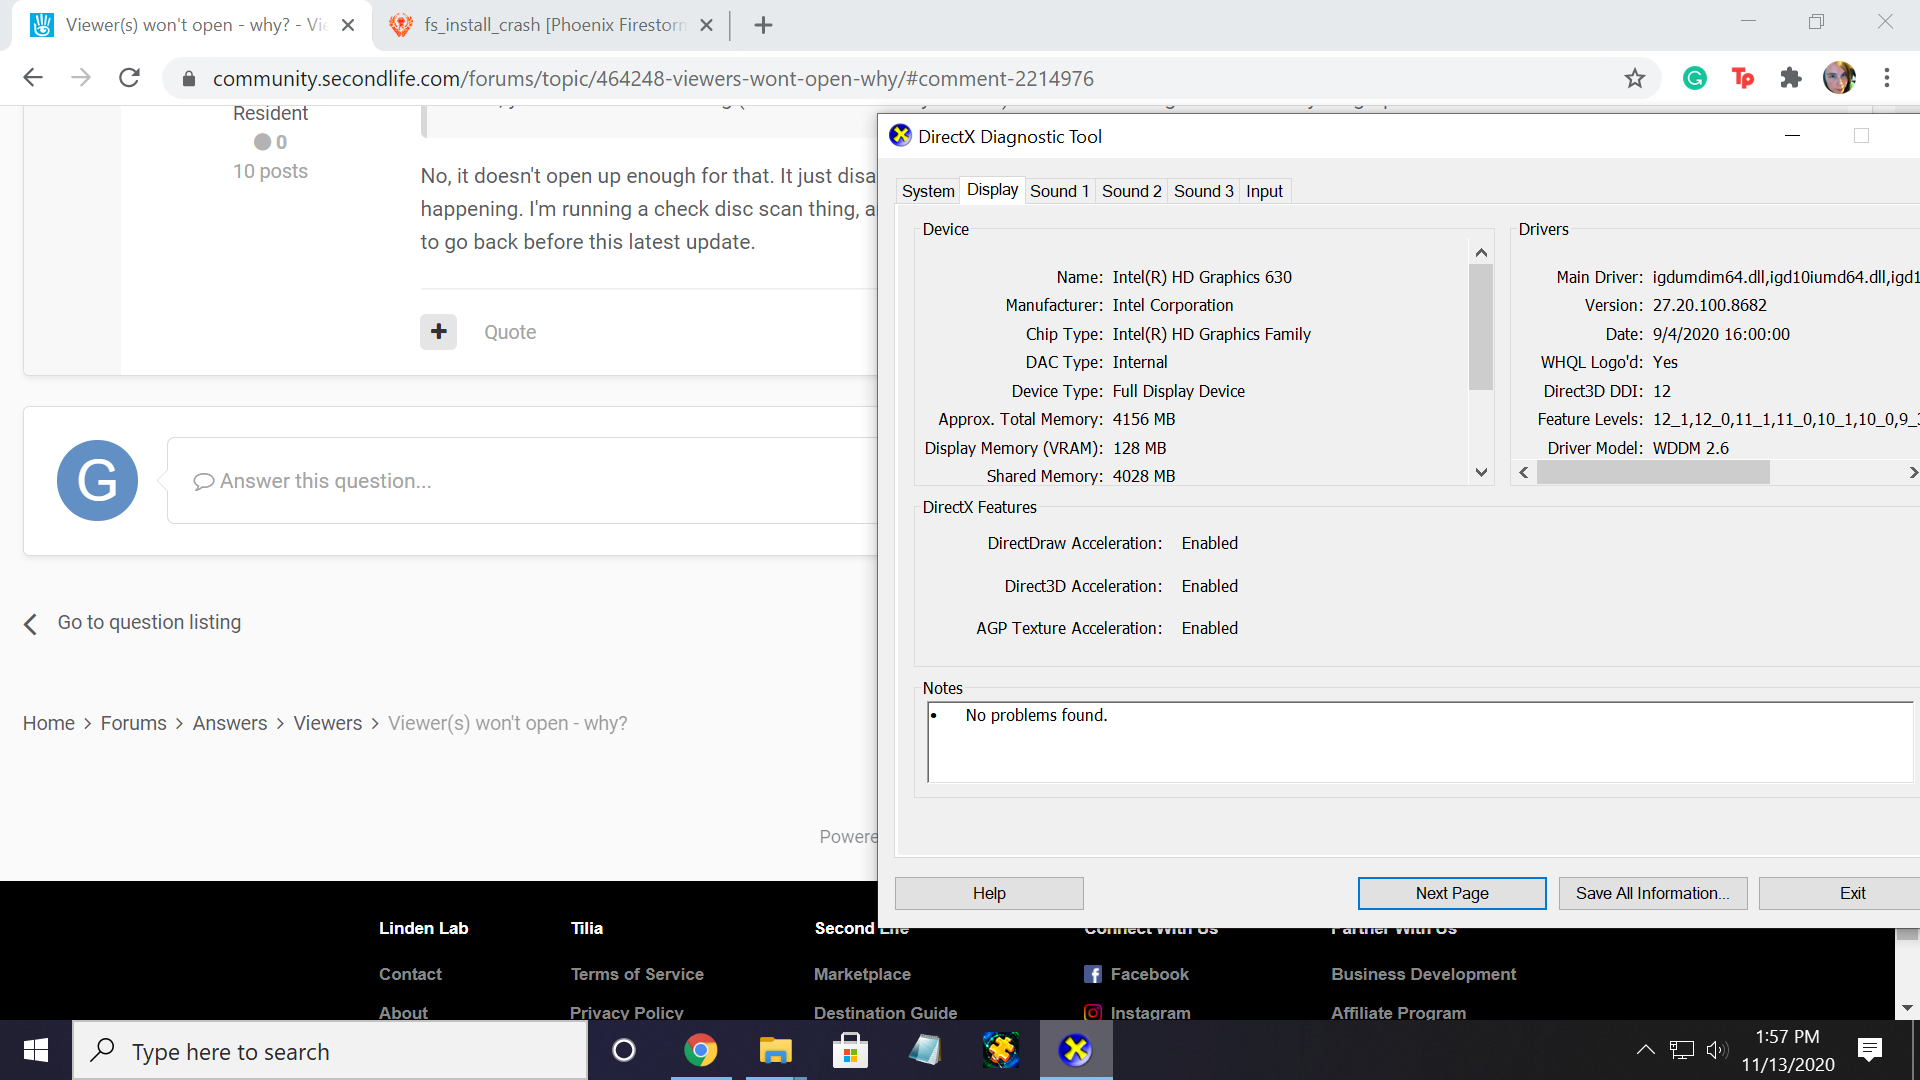The height and width of the screenshot is (1080, 1920).
Task: Minimize the DirectX Diagnostic Tool window
Action: click(x=1792, y=136)
